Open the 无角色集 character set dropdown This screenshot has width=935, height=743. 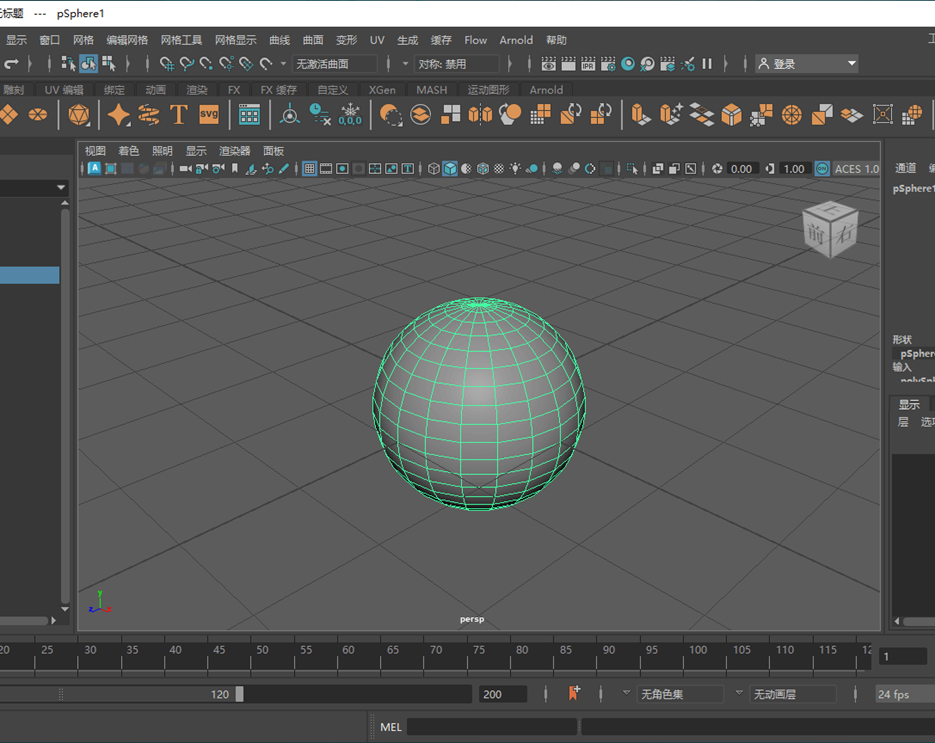click(x=680, y=694)
